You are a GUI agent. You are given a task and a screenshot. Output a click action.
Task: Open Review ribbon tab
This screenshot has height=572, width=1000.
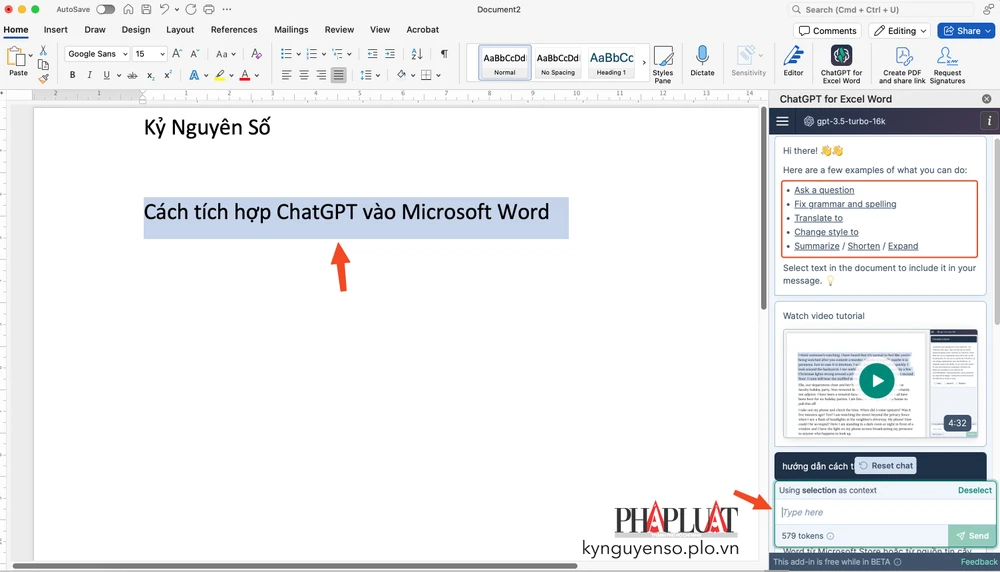339,30
